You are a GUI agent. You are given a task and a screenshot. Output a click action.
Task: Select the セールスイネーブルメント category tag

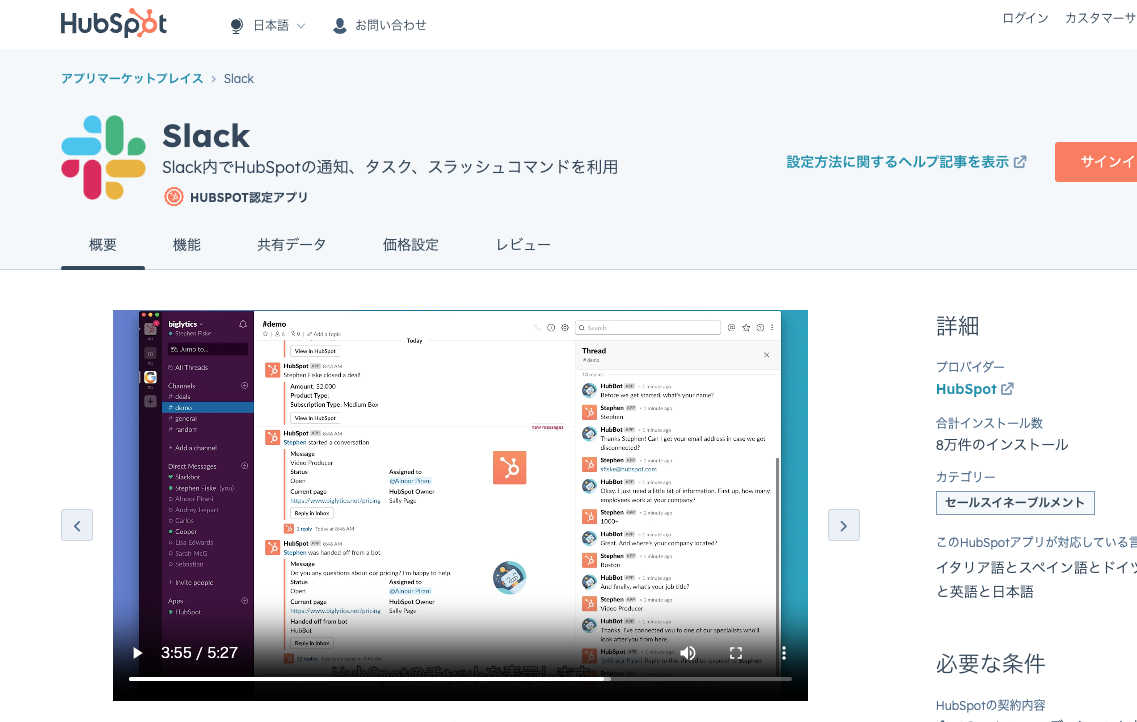[x=1015, y=503]
